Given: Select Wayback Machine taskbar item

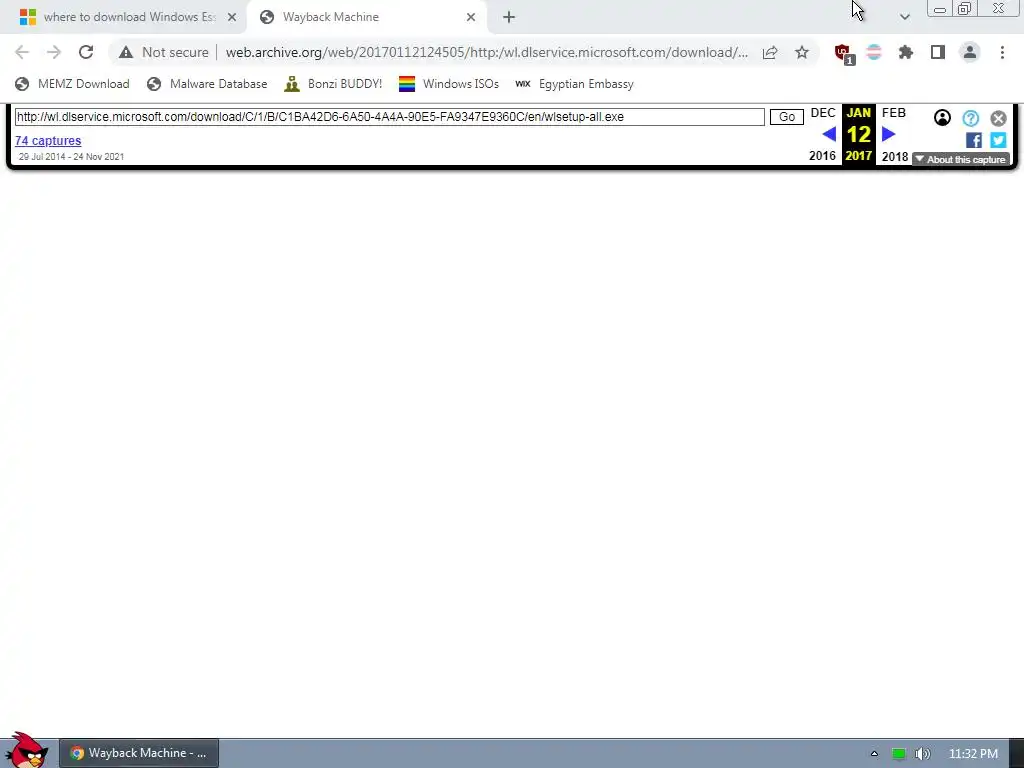Looking at the screenshot, I should point(139,753).
